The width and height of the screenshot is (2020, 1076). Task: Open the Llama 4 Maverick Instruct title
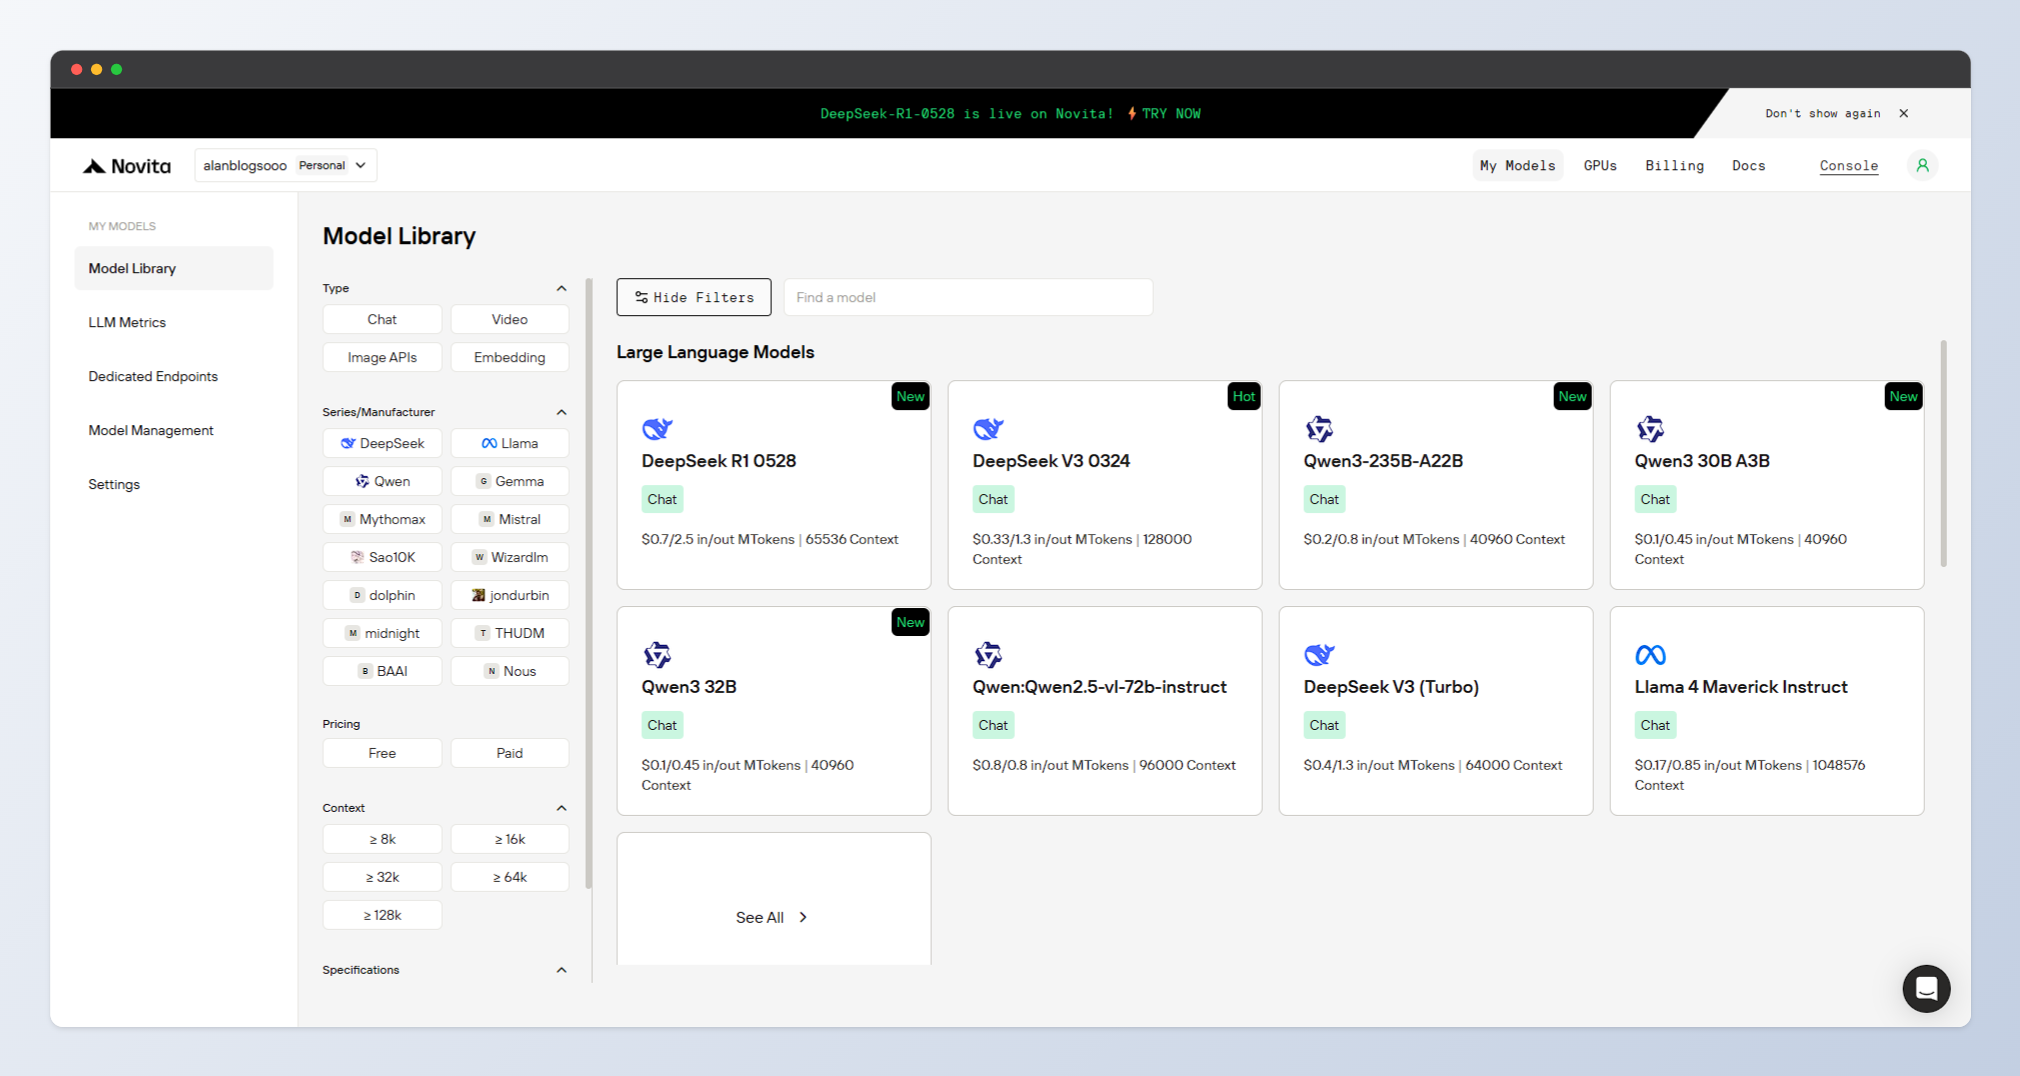click(x=1740, y=687)
